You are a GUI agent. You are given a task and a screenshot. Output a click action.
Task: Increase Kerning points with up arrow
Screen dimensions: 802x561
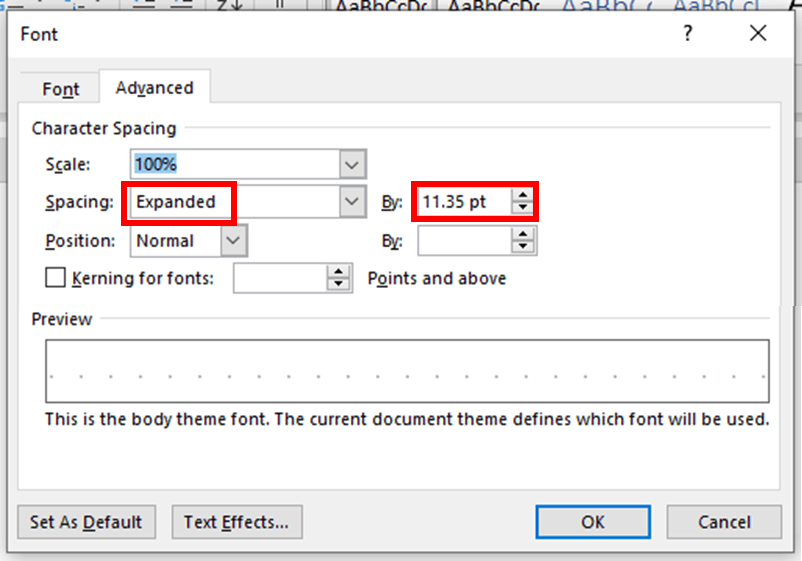tap(340, 272)
